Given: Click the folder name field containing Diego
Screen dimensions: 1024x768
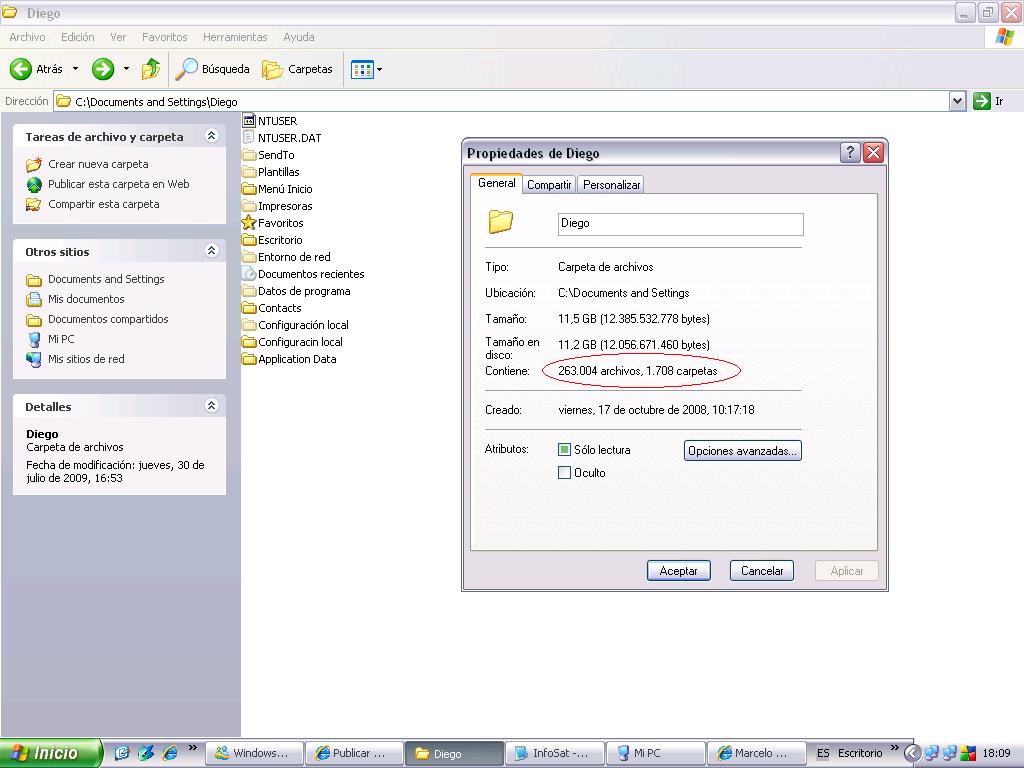Looking at the screenshot, I should coord(680,224).
